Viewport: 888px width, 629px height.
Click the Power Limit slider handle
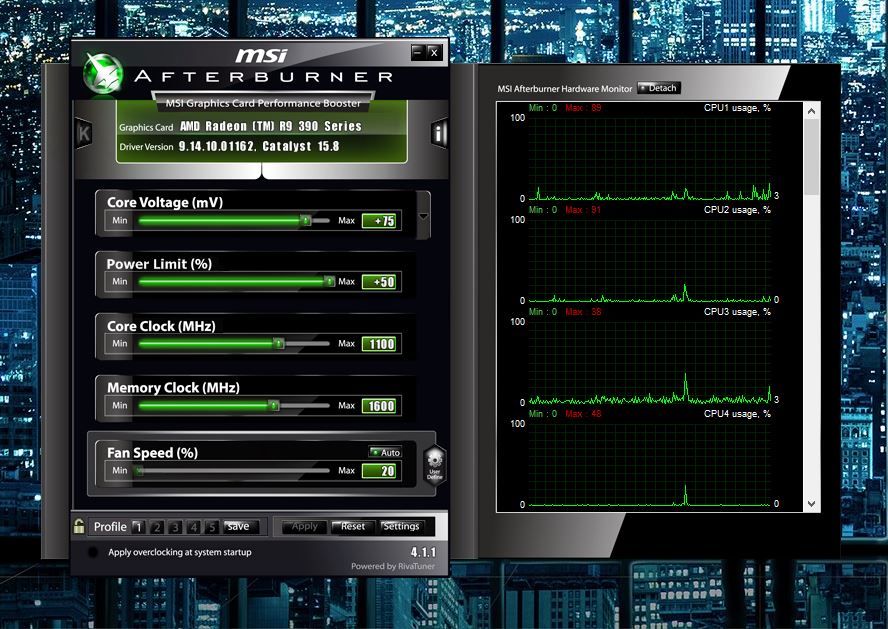click(329, 281)
